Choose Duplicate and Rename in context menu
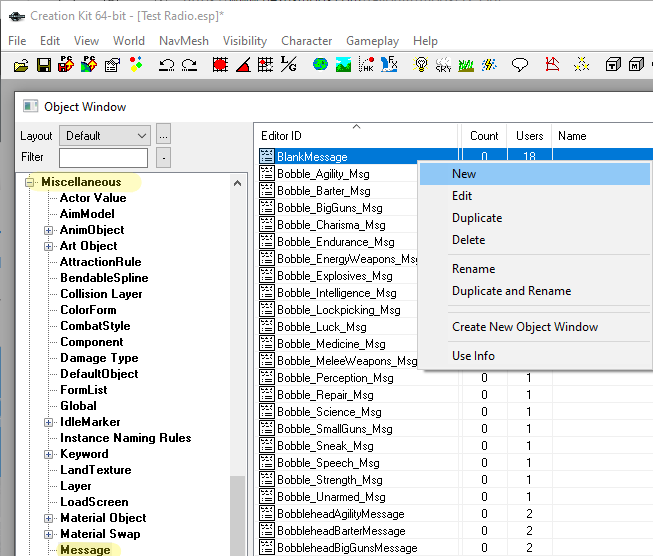This screenshot has width=653, height=556. pyautogui.click(x=535, y=291)
